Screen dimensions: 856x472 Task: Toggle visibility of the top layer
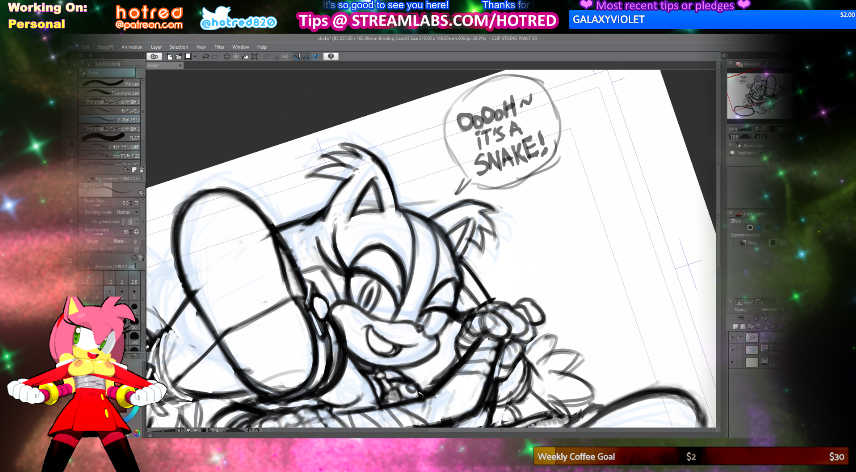pyautogui.click(x=732, y=338)
